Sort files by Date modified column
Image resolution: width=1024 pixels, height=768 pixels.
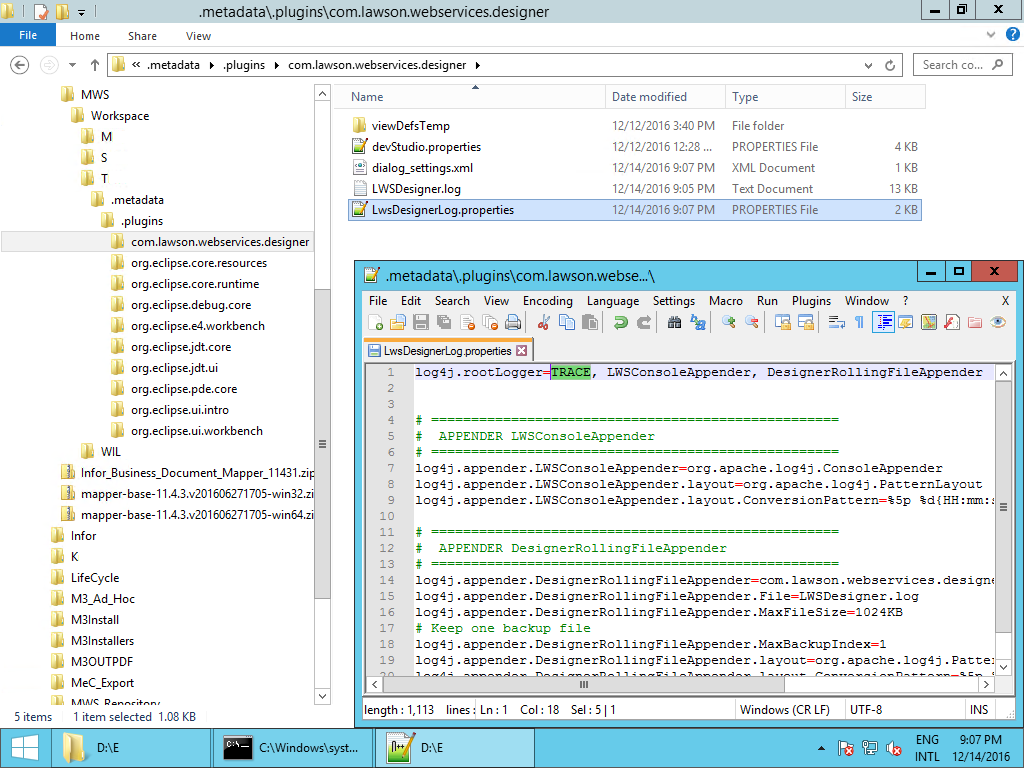[649, 97]
